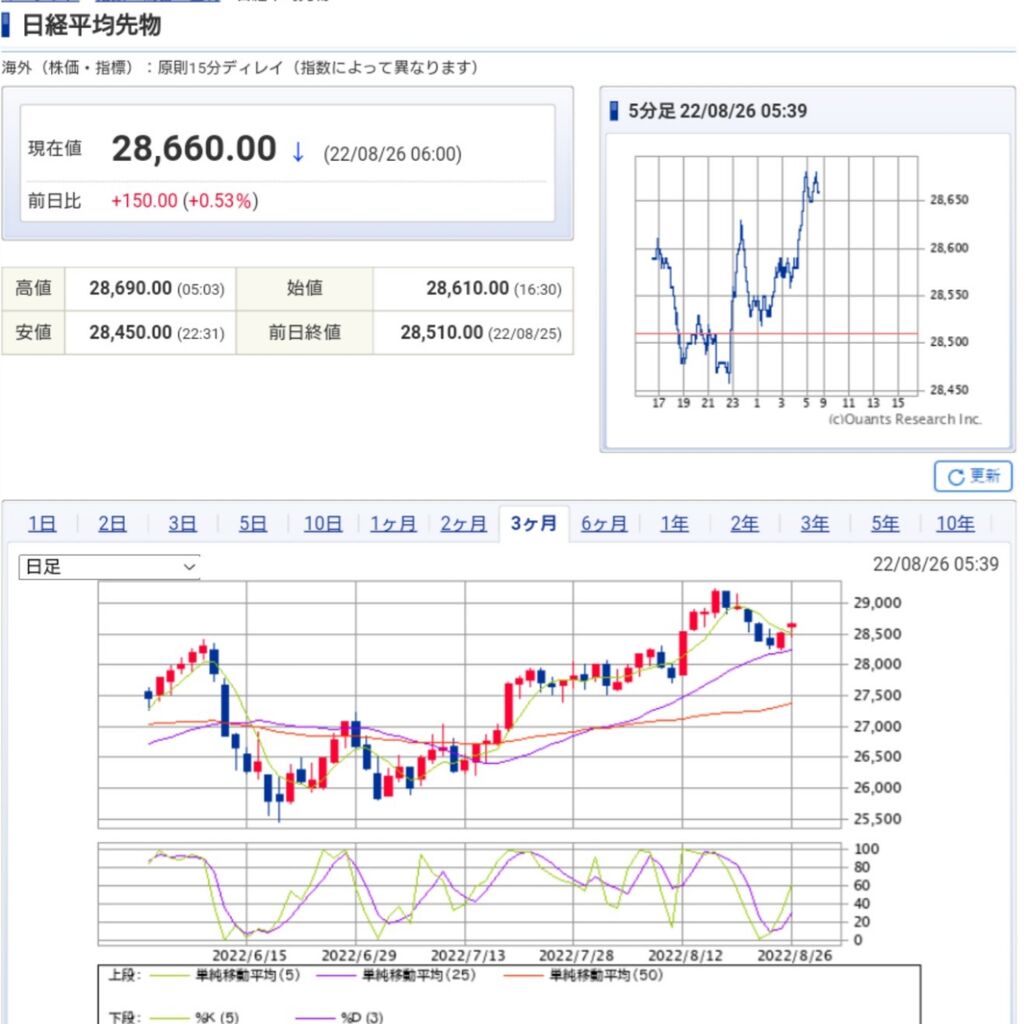Click the 現在値 timestamp (22/08/26 06:00)

pos(392,154)
